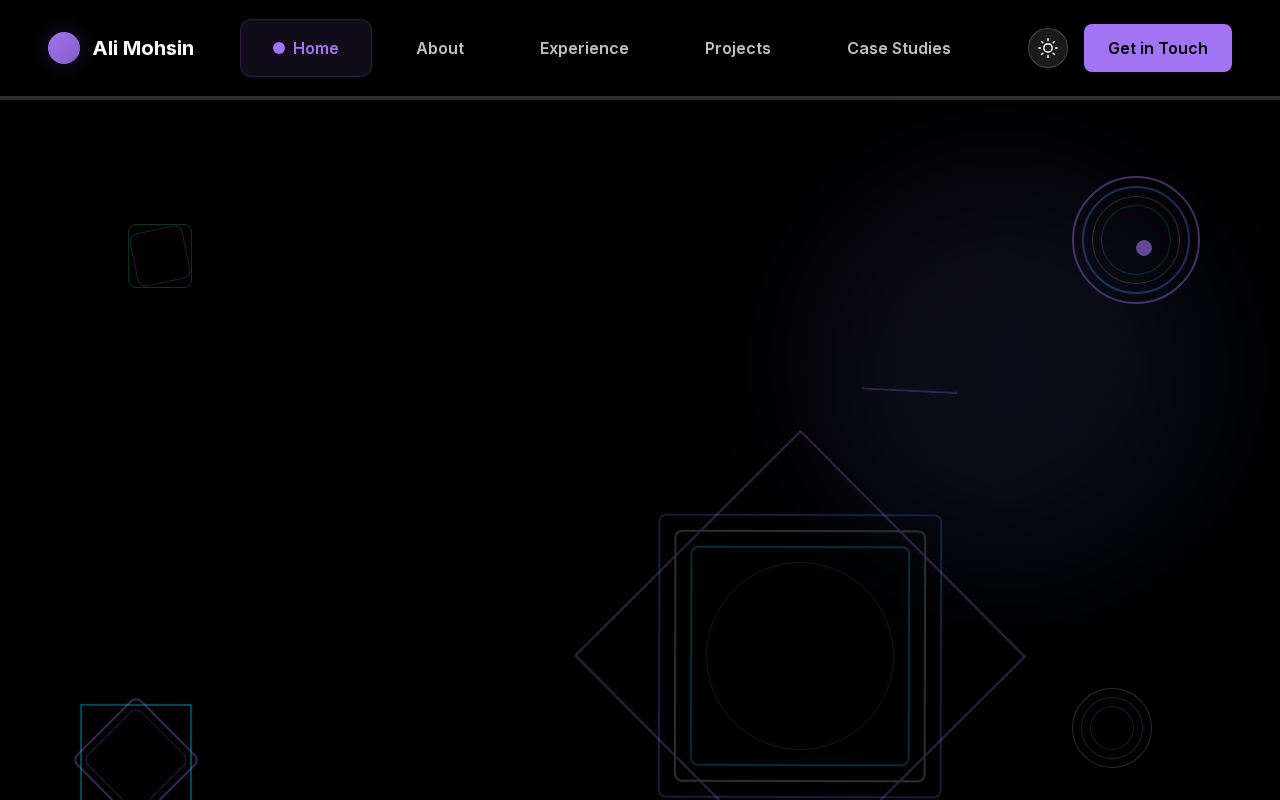1280x800 pixels.
Task: Click the purple circle logo icon
Action: [x=64, y=48]
